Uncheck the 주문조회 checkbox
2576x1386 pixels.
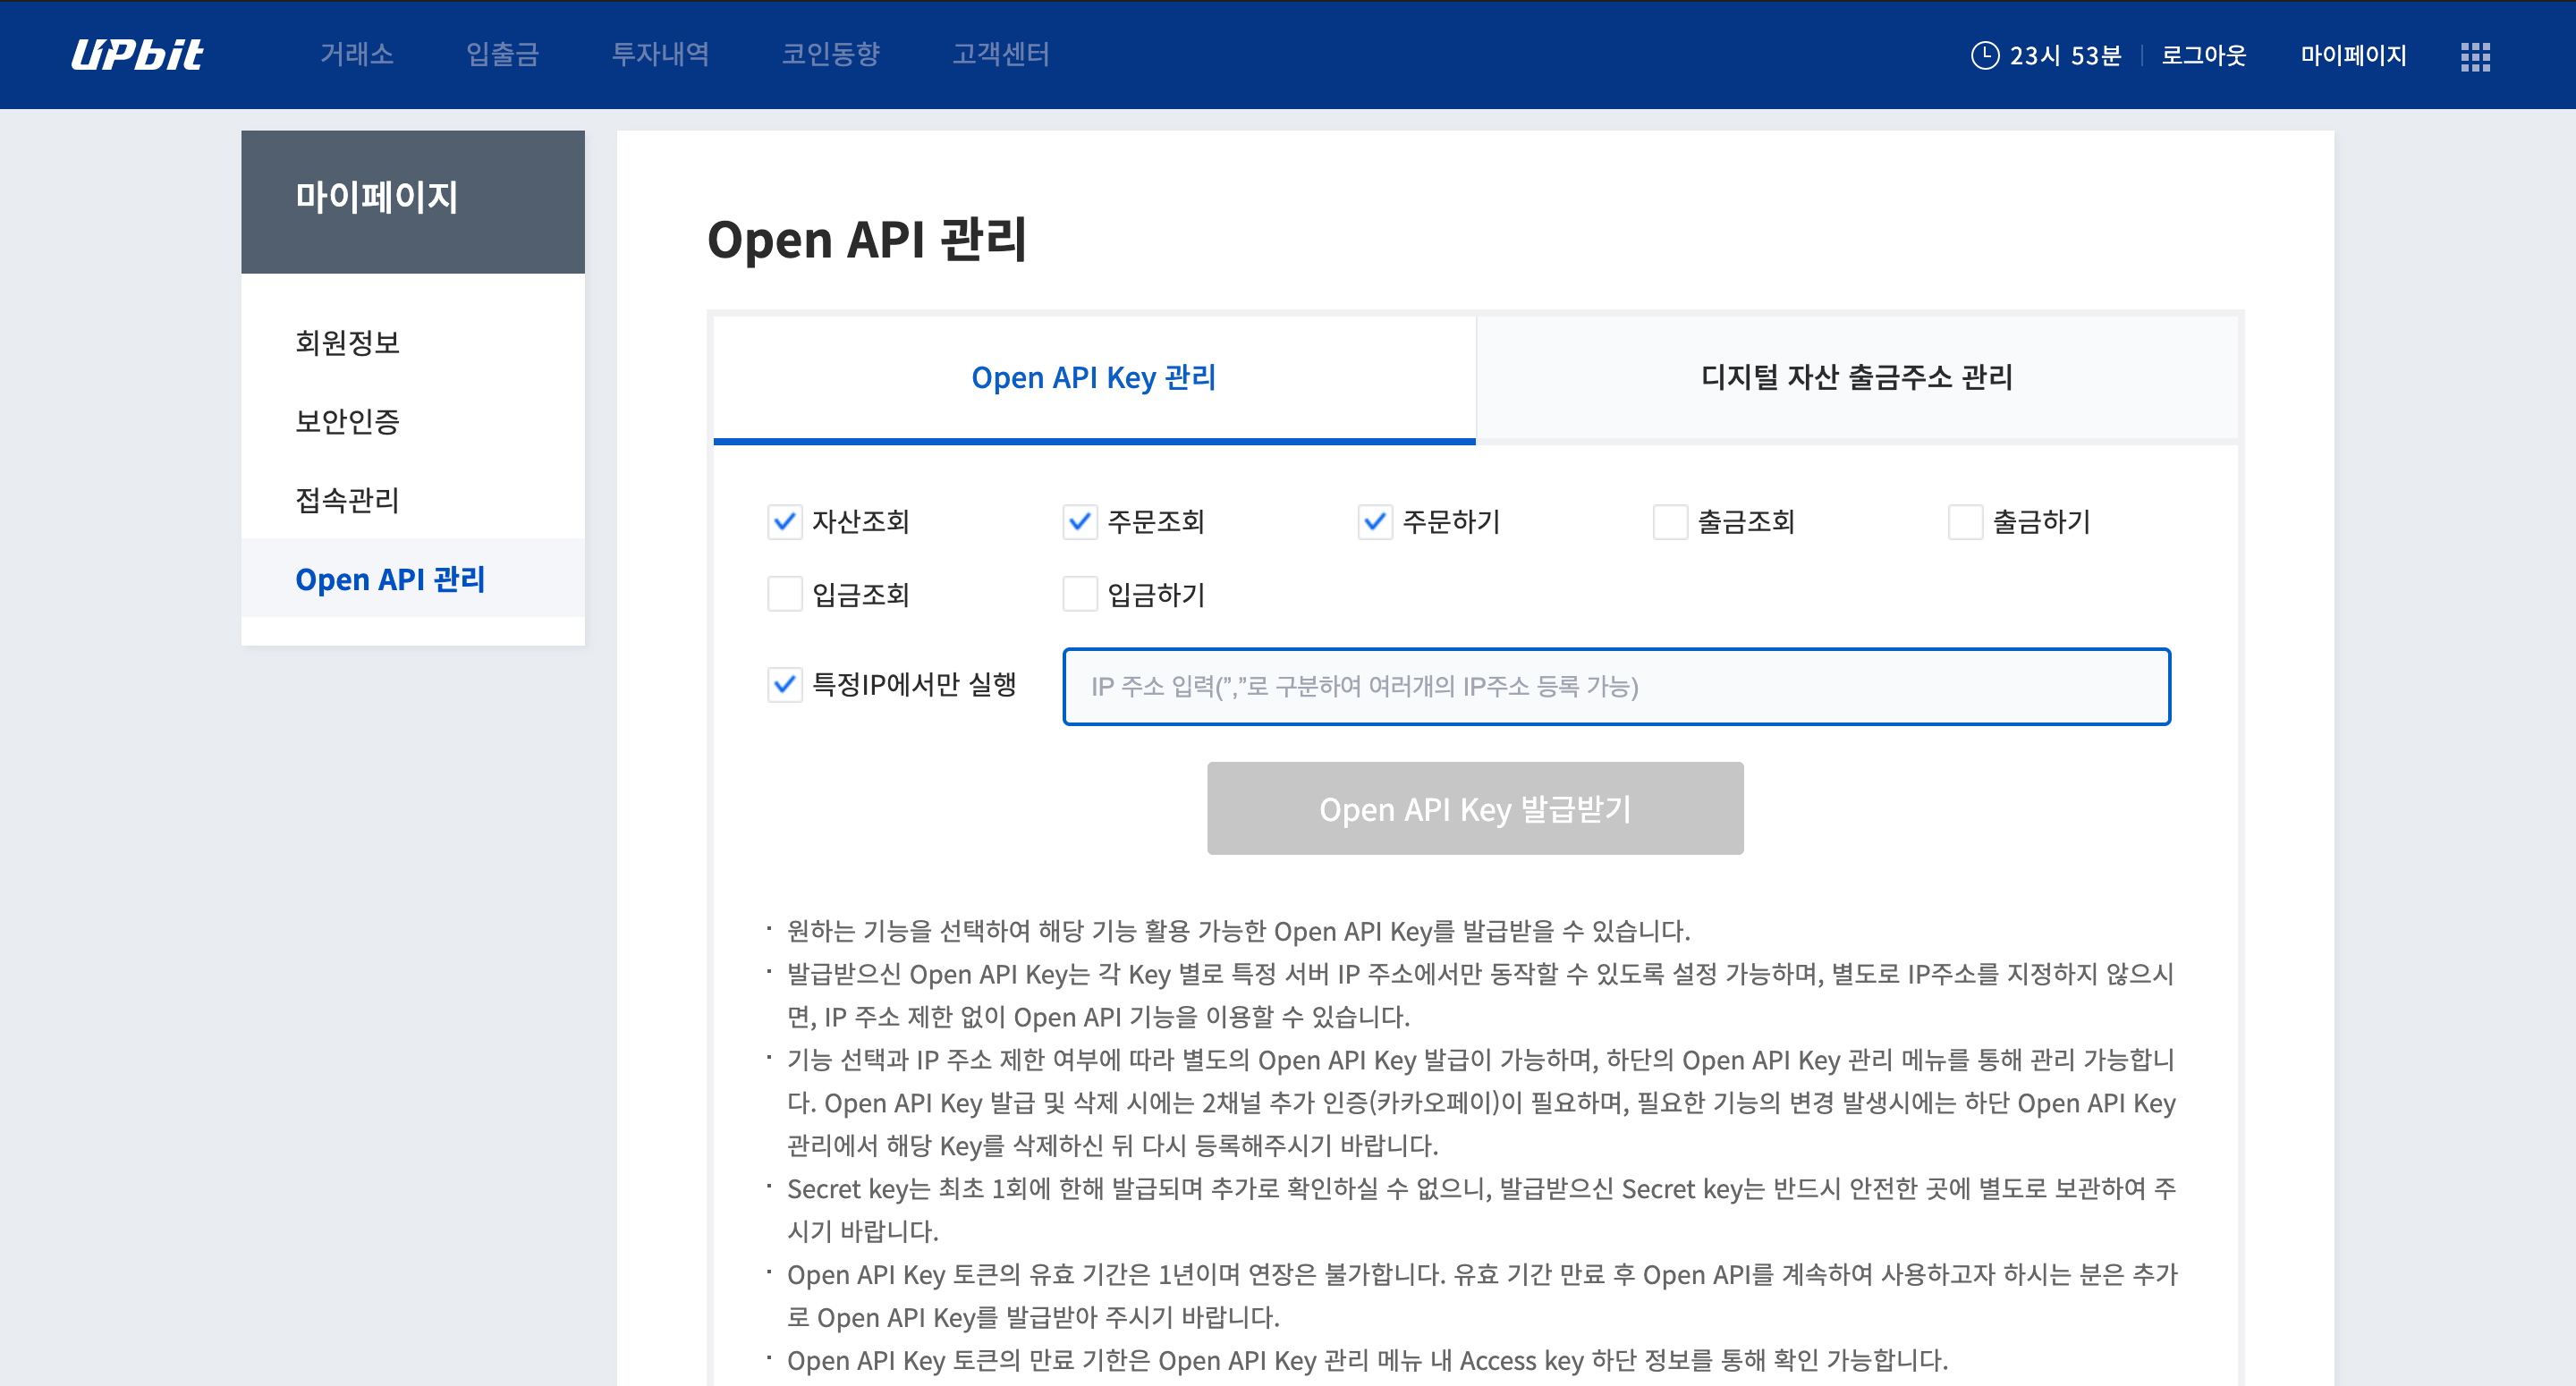coord(1080,522)
